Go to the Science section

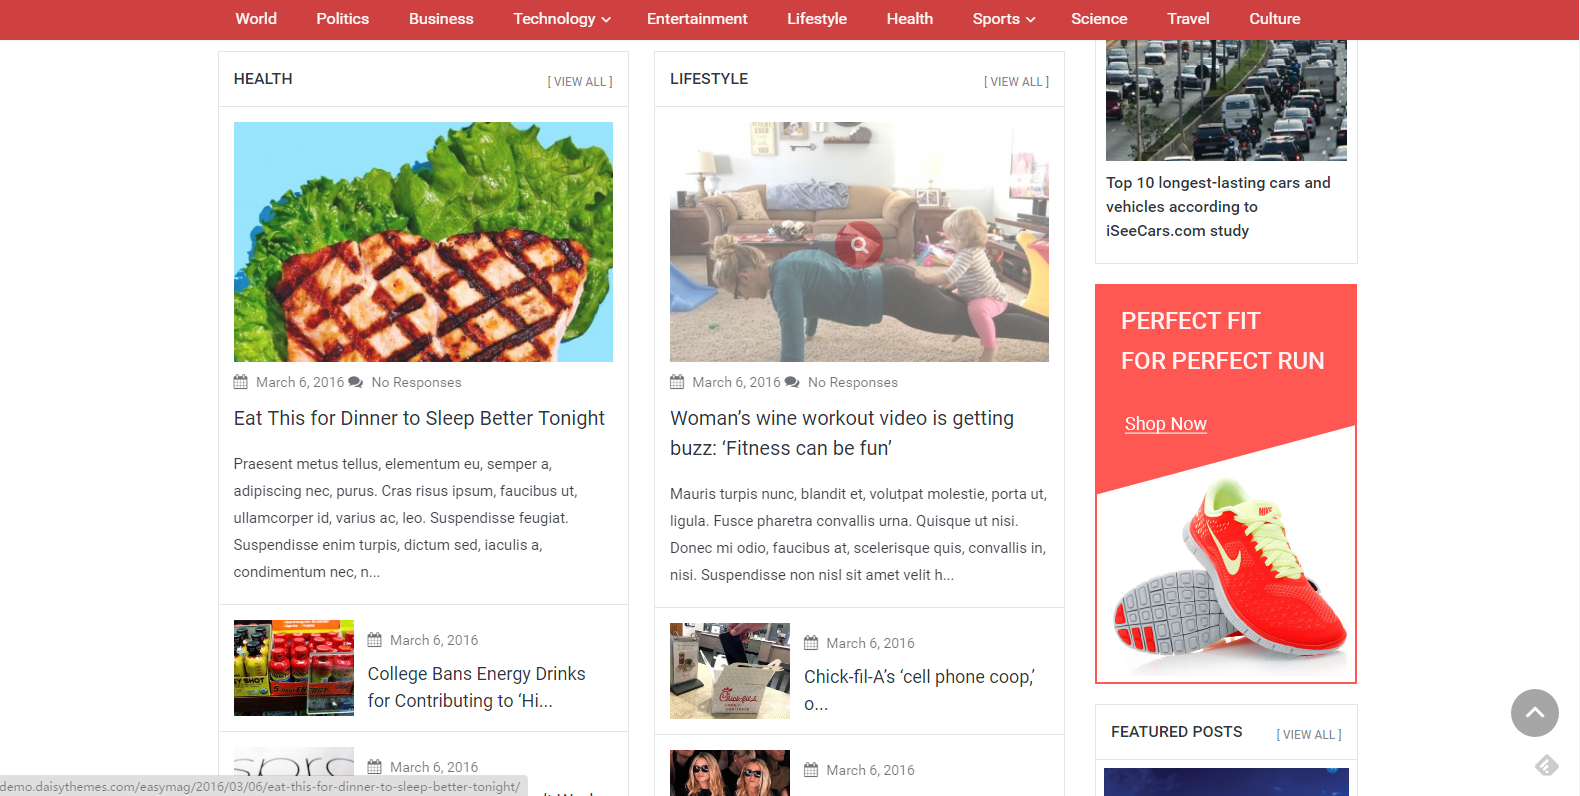coord(1099,19)
